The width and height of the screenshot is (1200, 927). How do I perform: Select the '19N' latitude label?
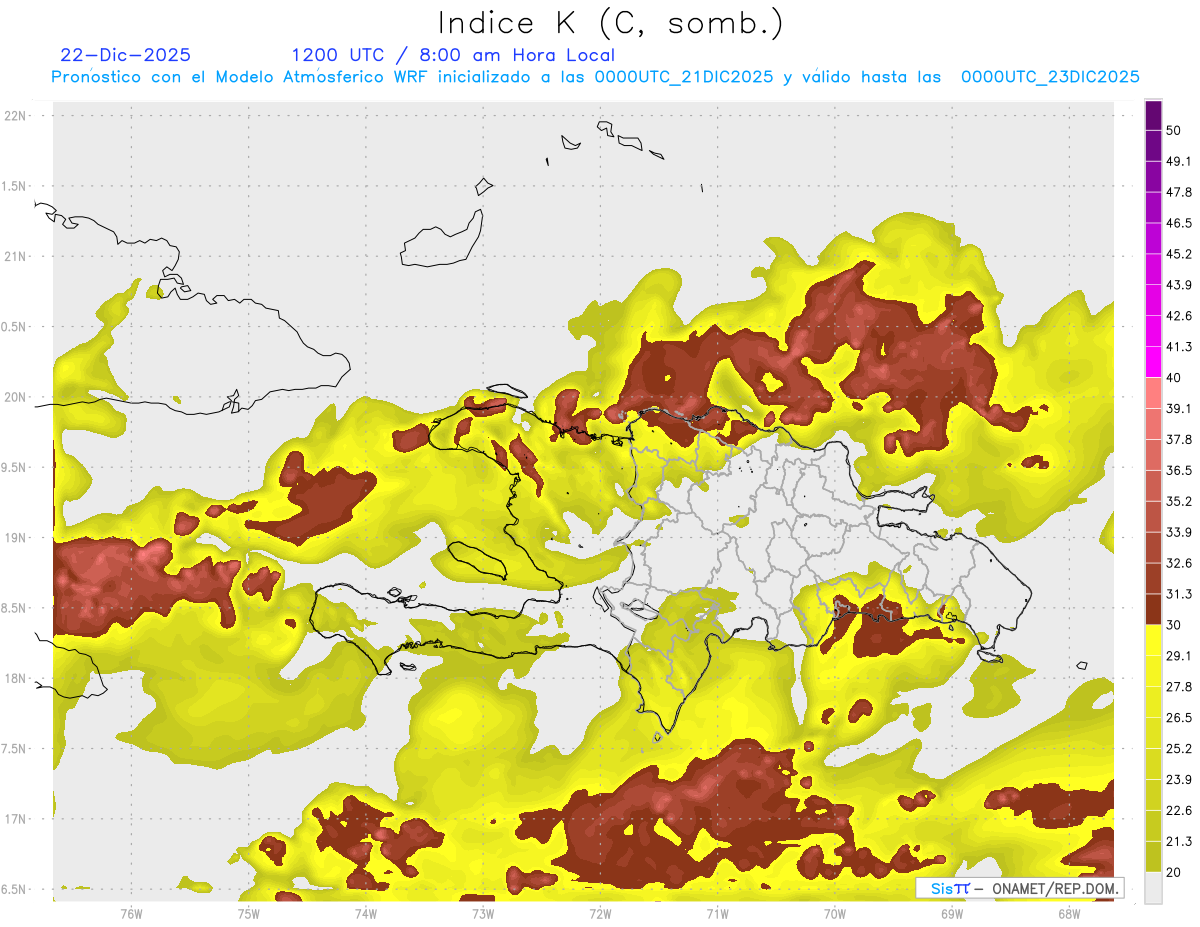[x=17, y=538]
